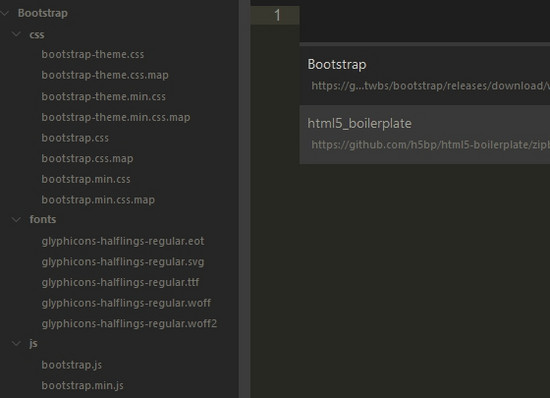Screen dimensions: 550x398
Task: Collapse the Bootstrap root folder
Action: tap(5, 13)
